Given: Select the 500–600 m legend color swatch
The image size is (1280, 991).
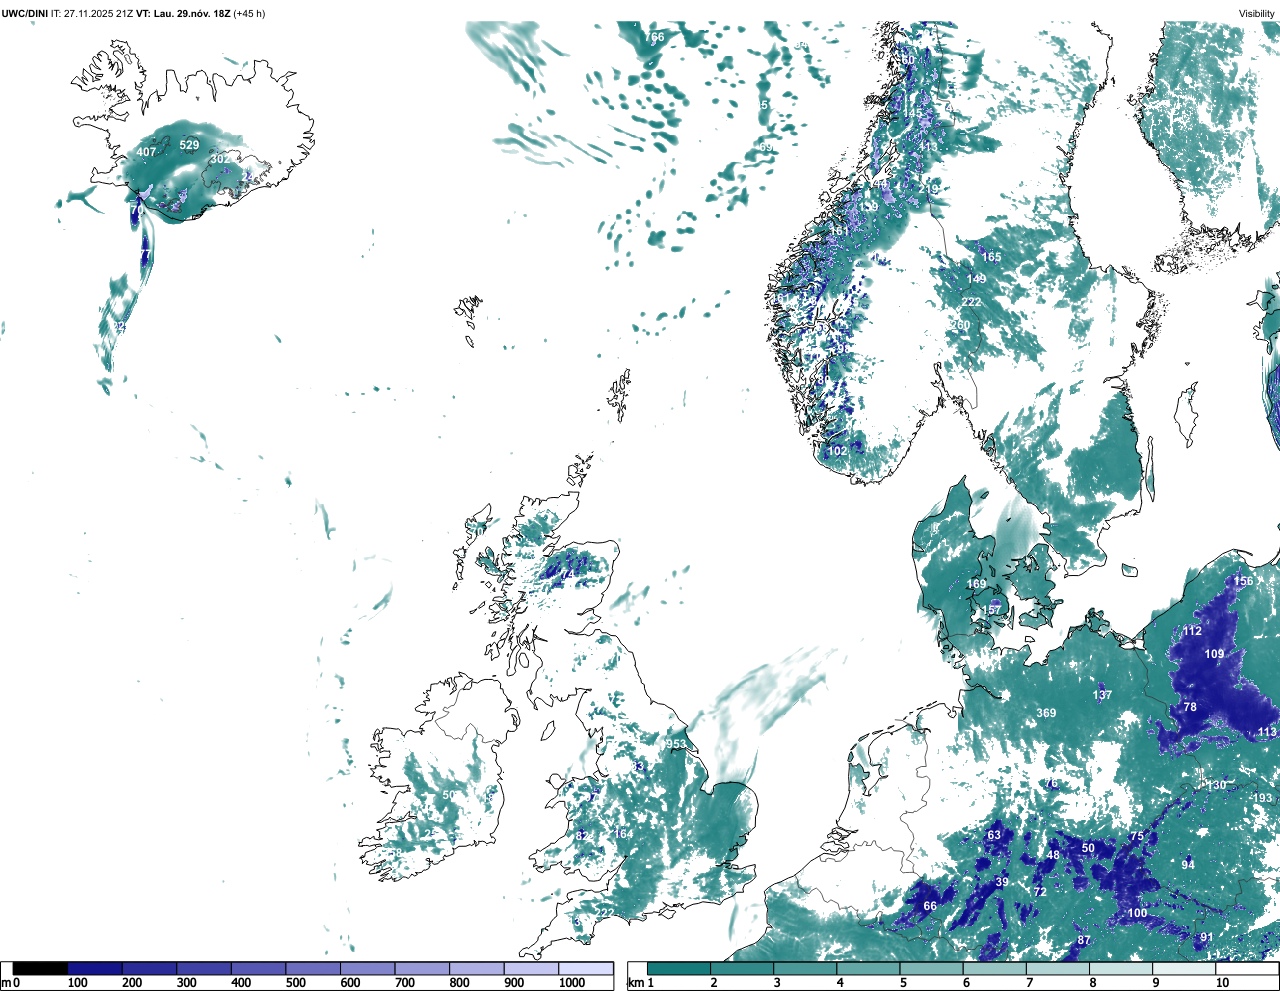Looking at the screenshot, I should (x=313, y=968).
